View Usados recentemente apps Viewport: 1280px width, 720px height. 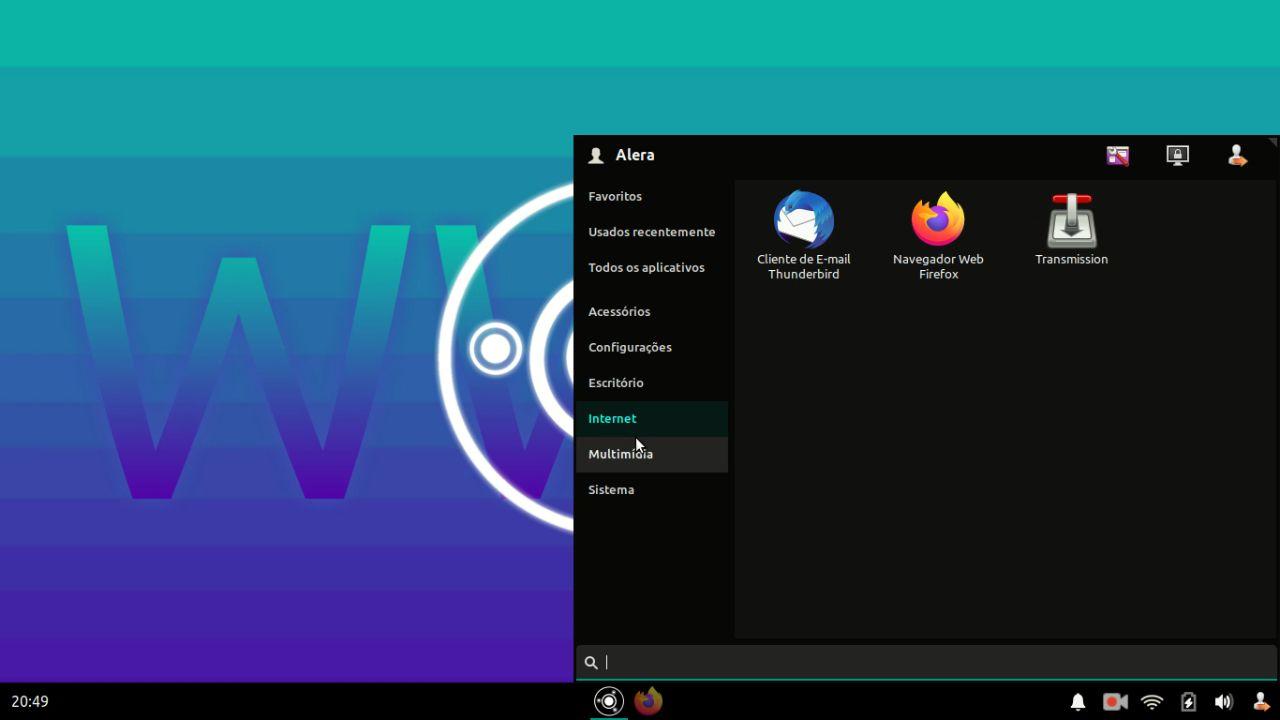pos(652,231)
